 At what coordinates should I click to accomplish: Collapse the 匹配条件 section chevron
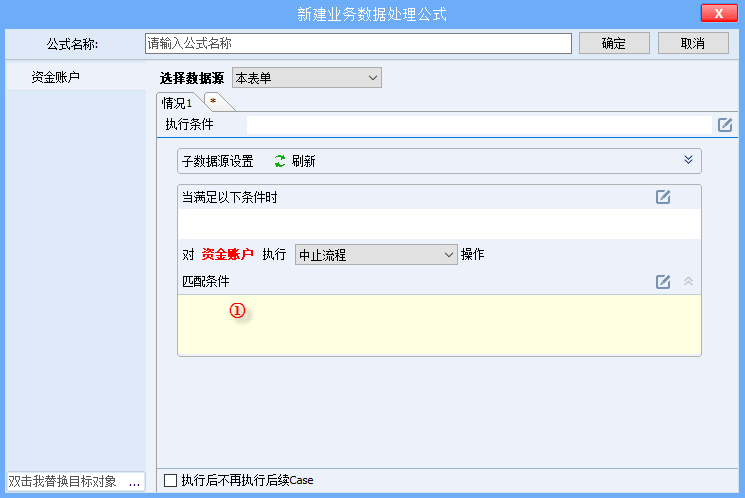coord(688,281)
